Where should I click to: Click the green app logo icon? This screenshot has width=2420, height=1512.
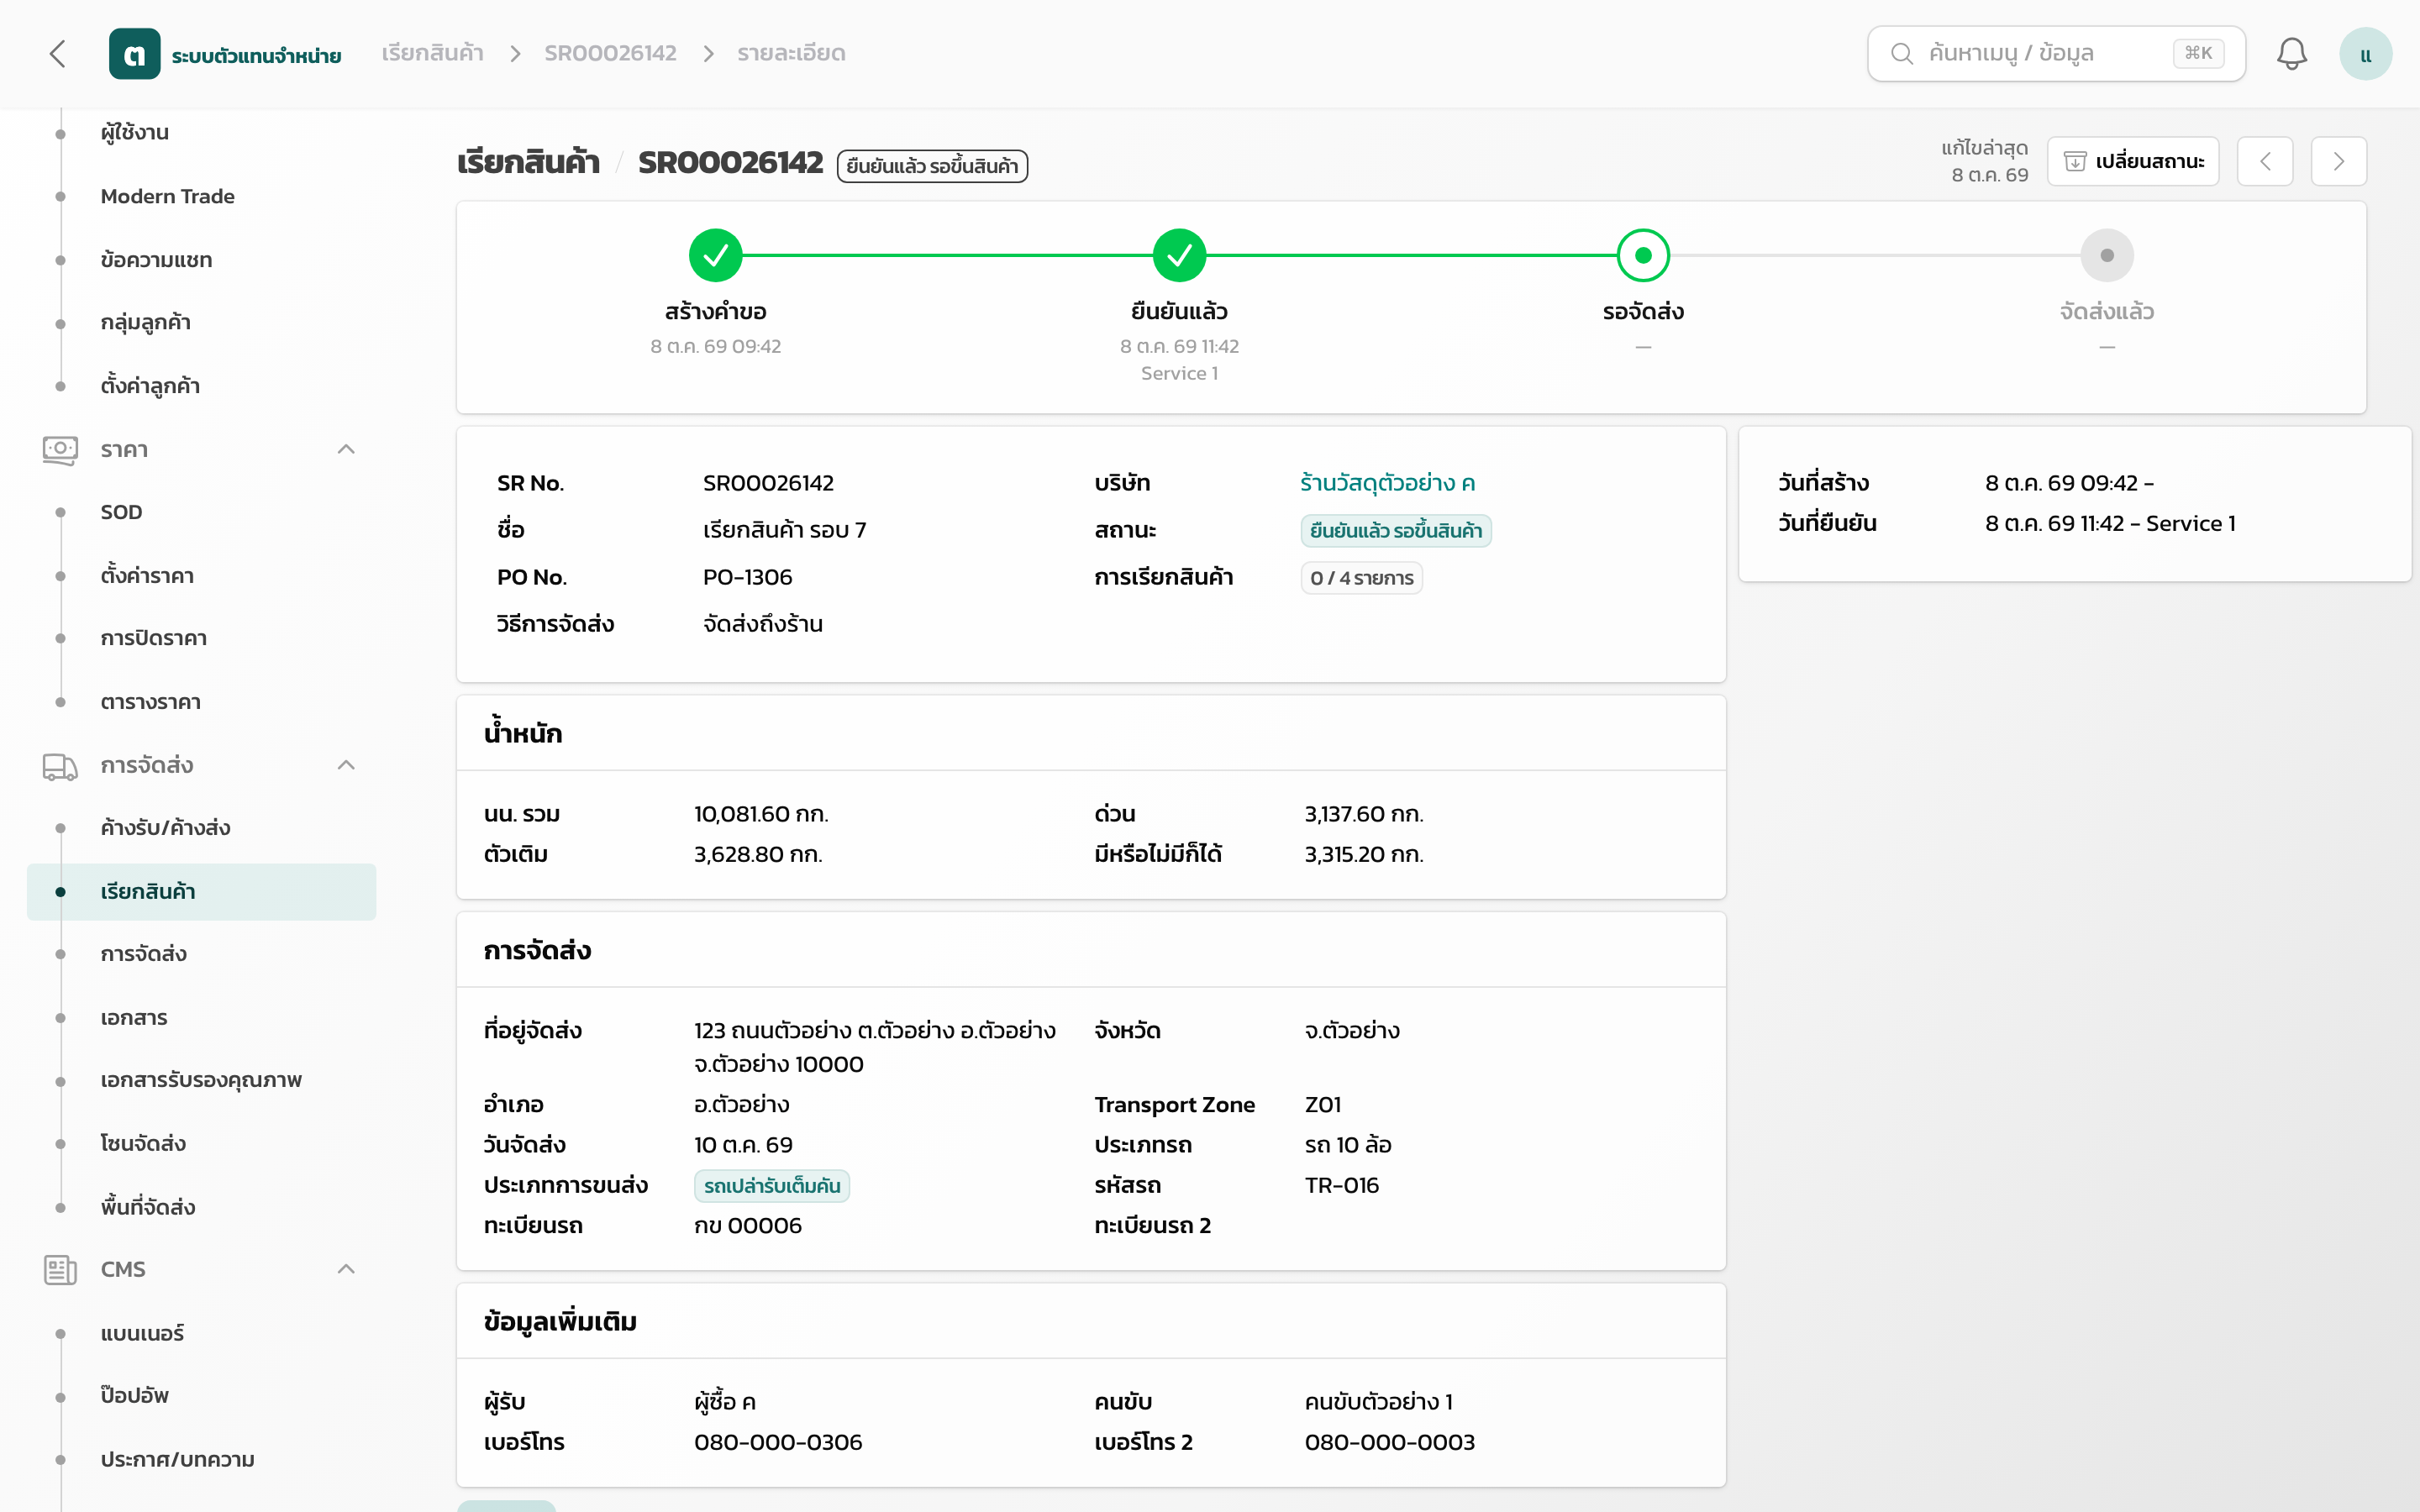(x=134, y=54)
